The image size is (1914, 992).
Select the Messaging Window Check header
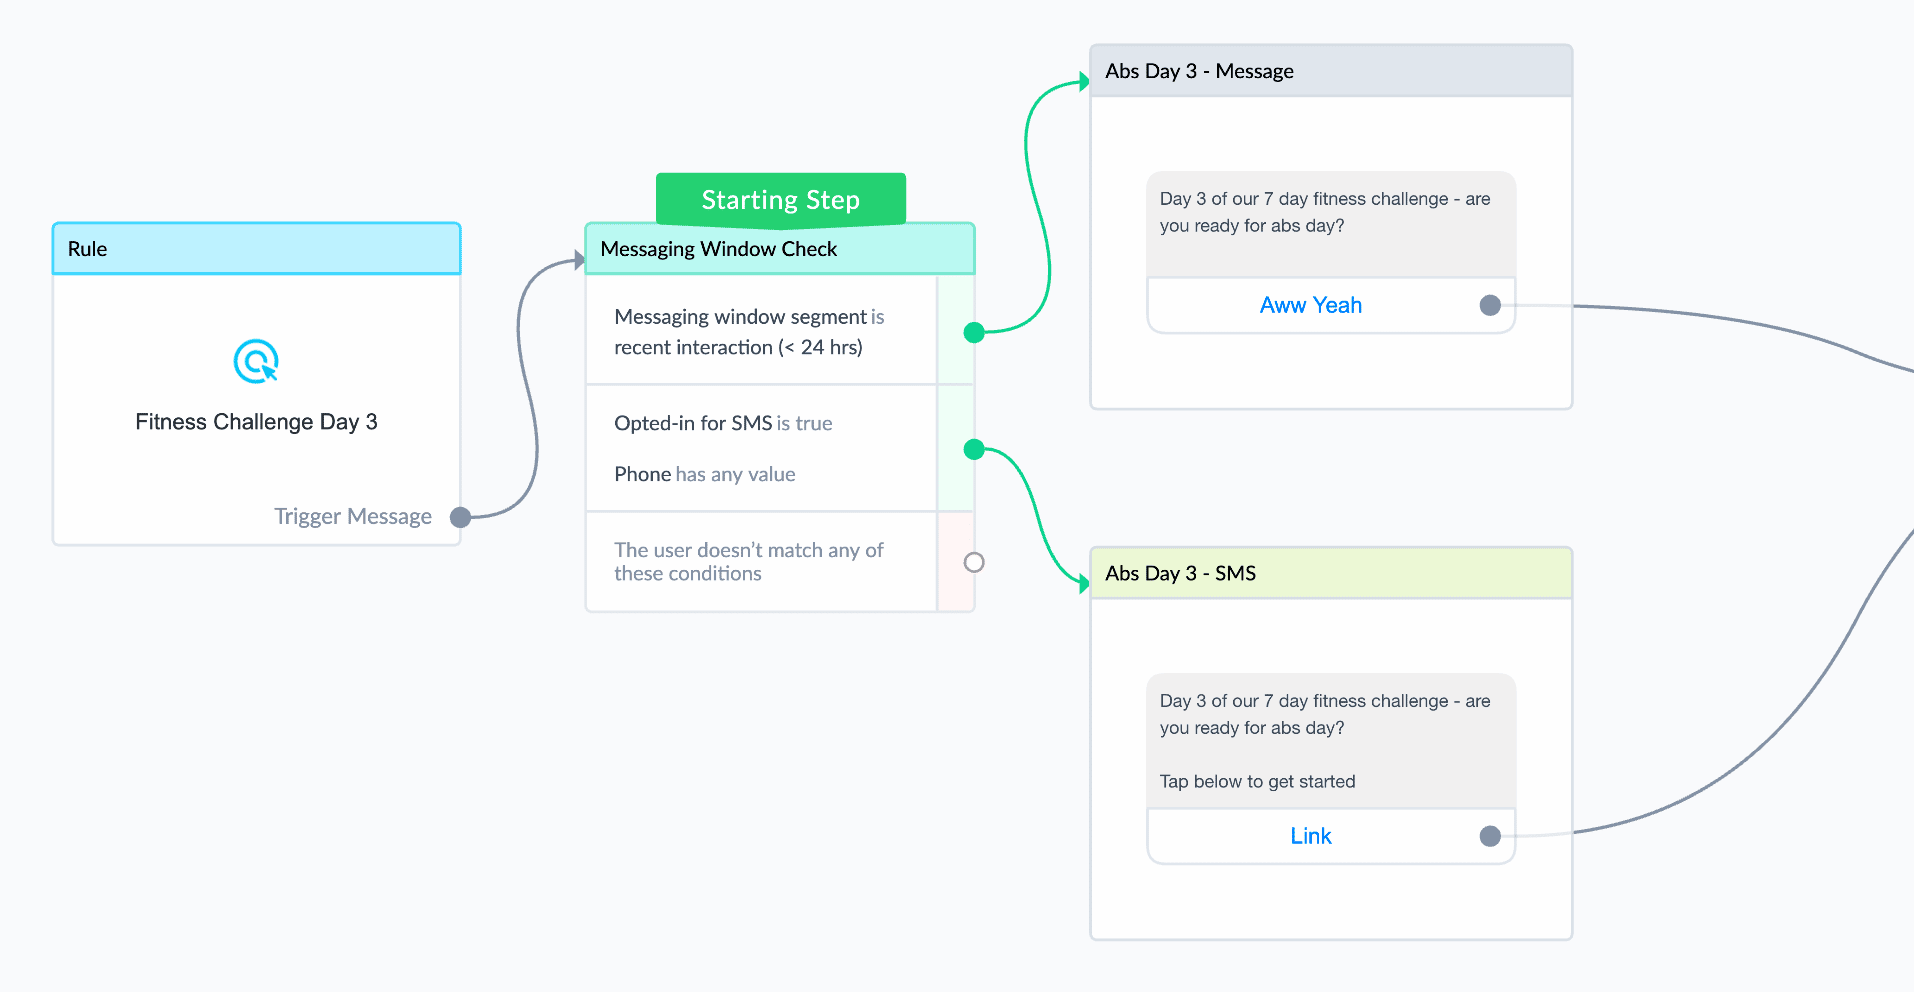pyautogui.click(x=780, y=249)
